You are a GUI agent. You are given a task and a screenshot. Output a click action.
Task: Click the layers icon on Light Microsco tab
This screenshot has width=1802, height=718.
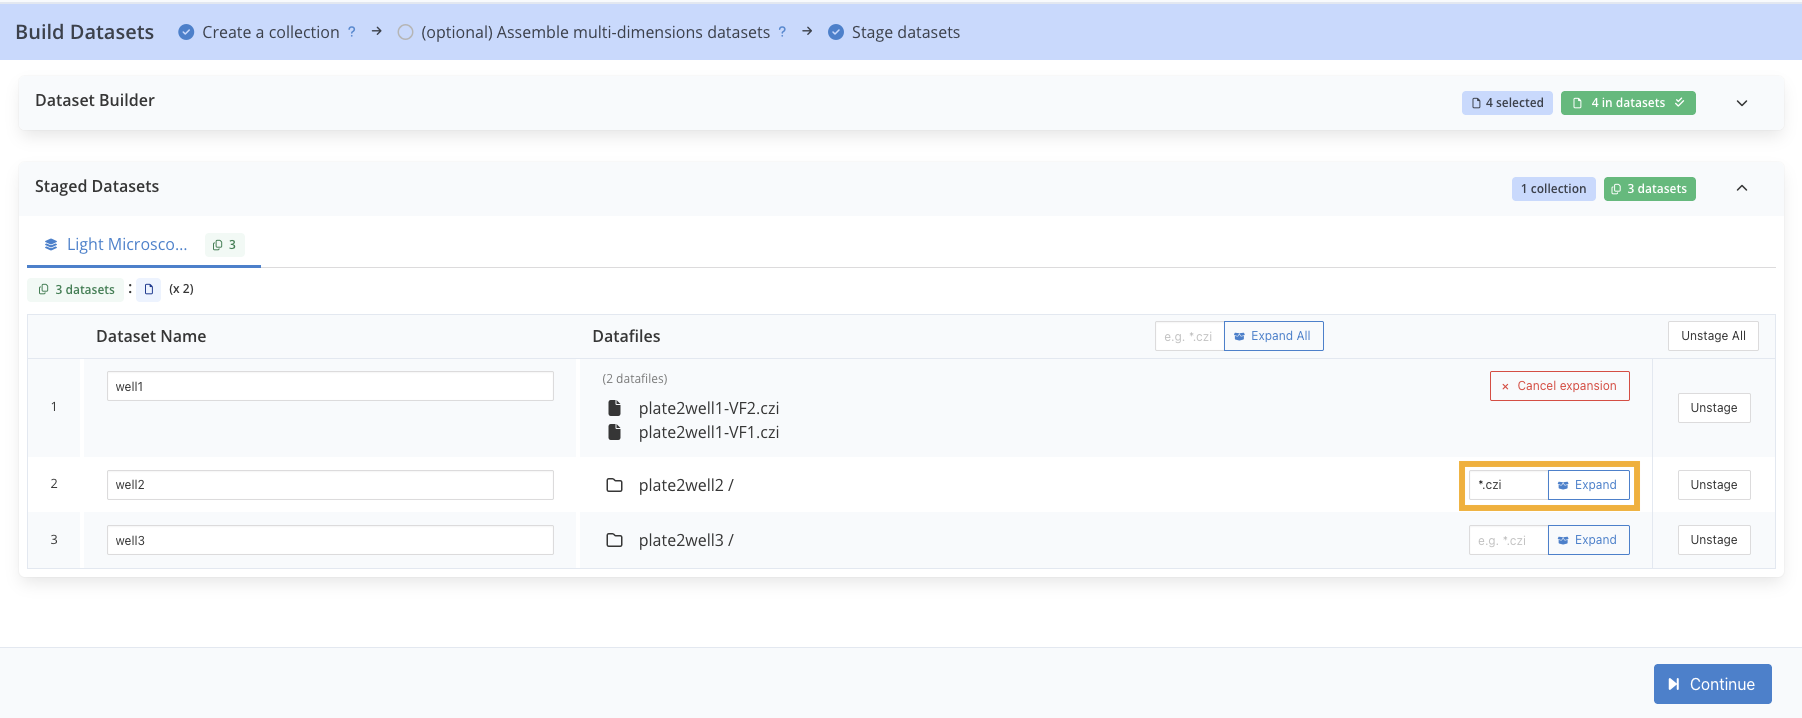pos(51,244)
